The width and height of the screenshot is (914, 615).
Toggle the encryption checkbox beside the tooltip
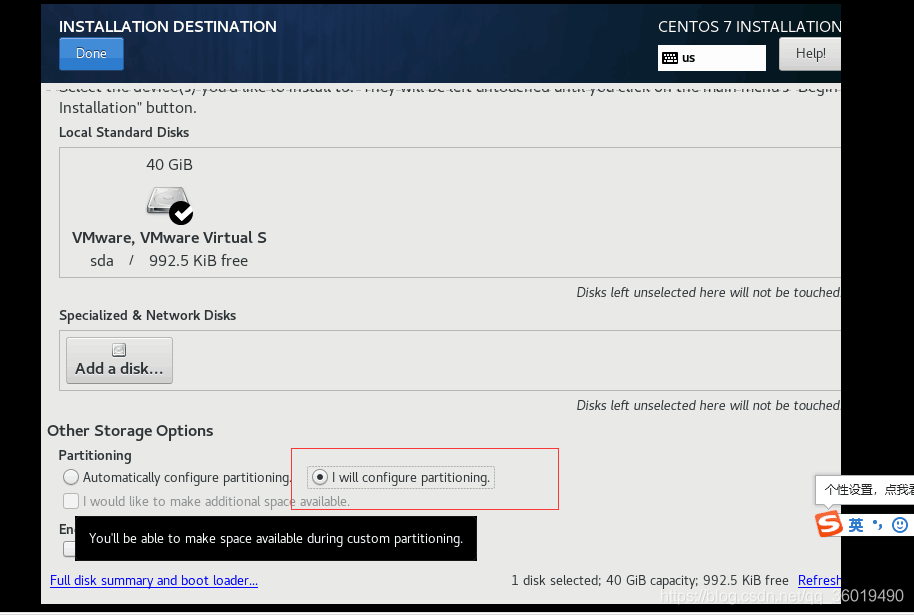coord(69,549)
